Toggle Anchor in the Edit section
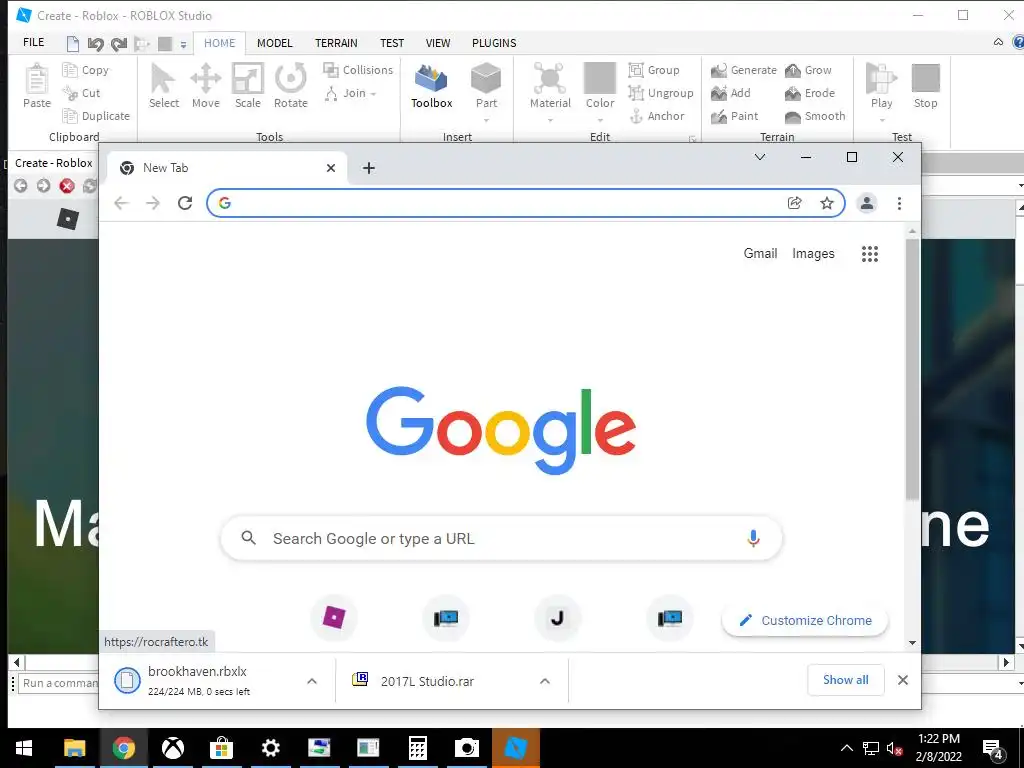 click(x=656, y=116)
